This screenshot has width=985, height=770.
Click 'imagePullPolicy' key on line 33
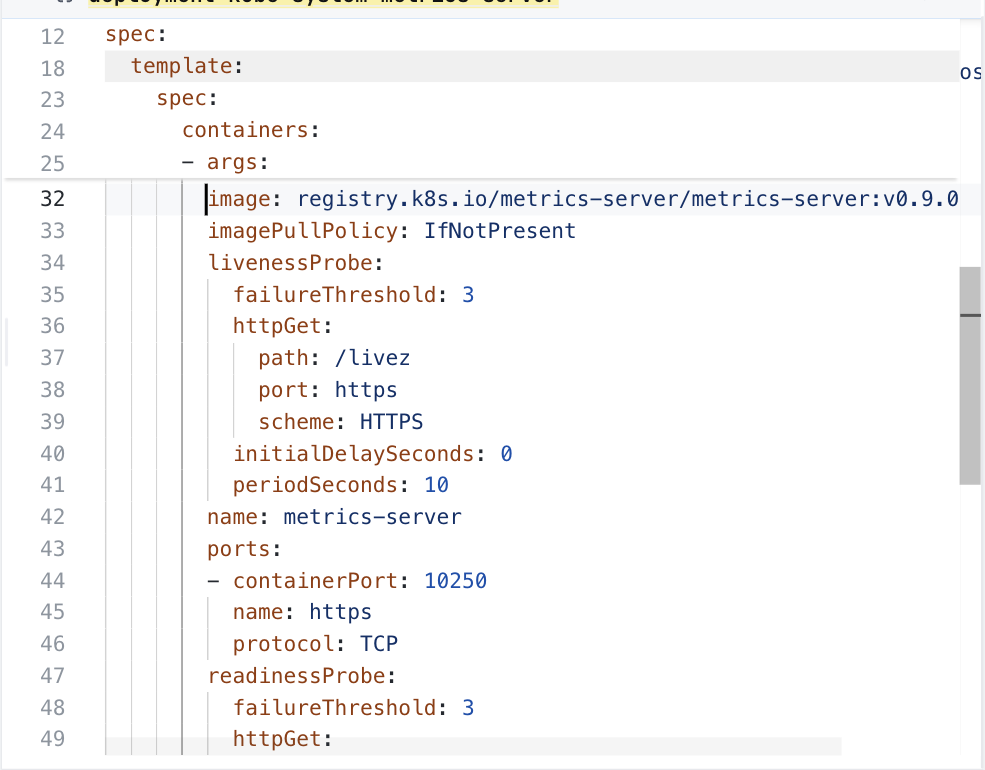303,231
